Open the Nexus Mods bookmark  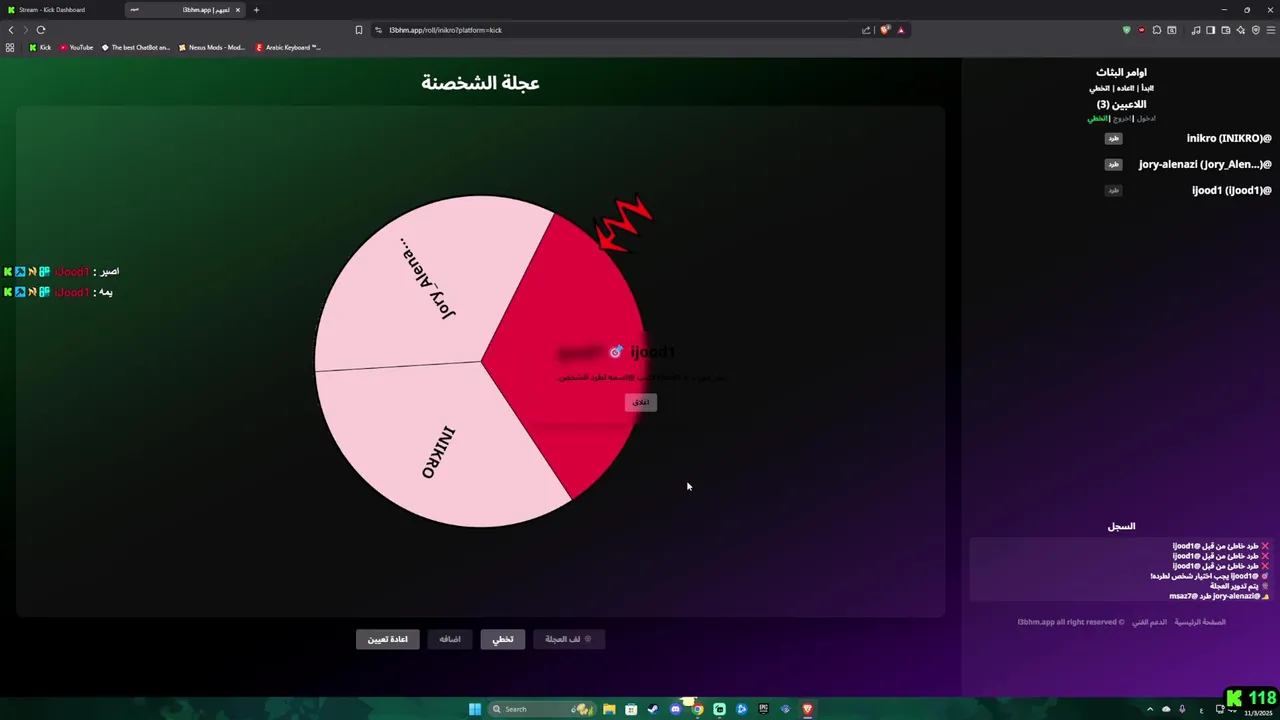tap(211, 47)
